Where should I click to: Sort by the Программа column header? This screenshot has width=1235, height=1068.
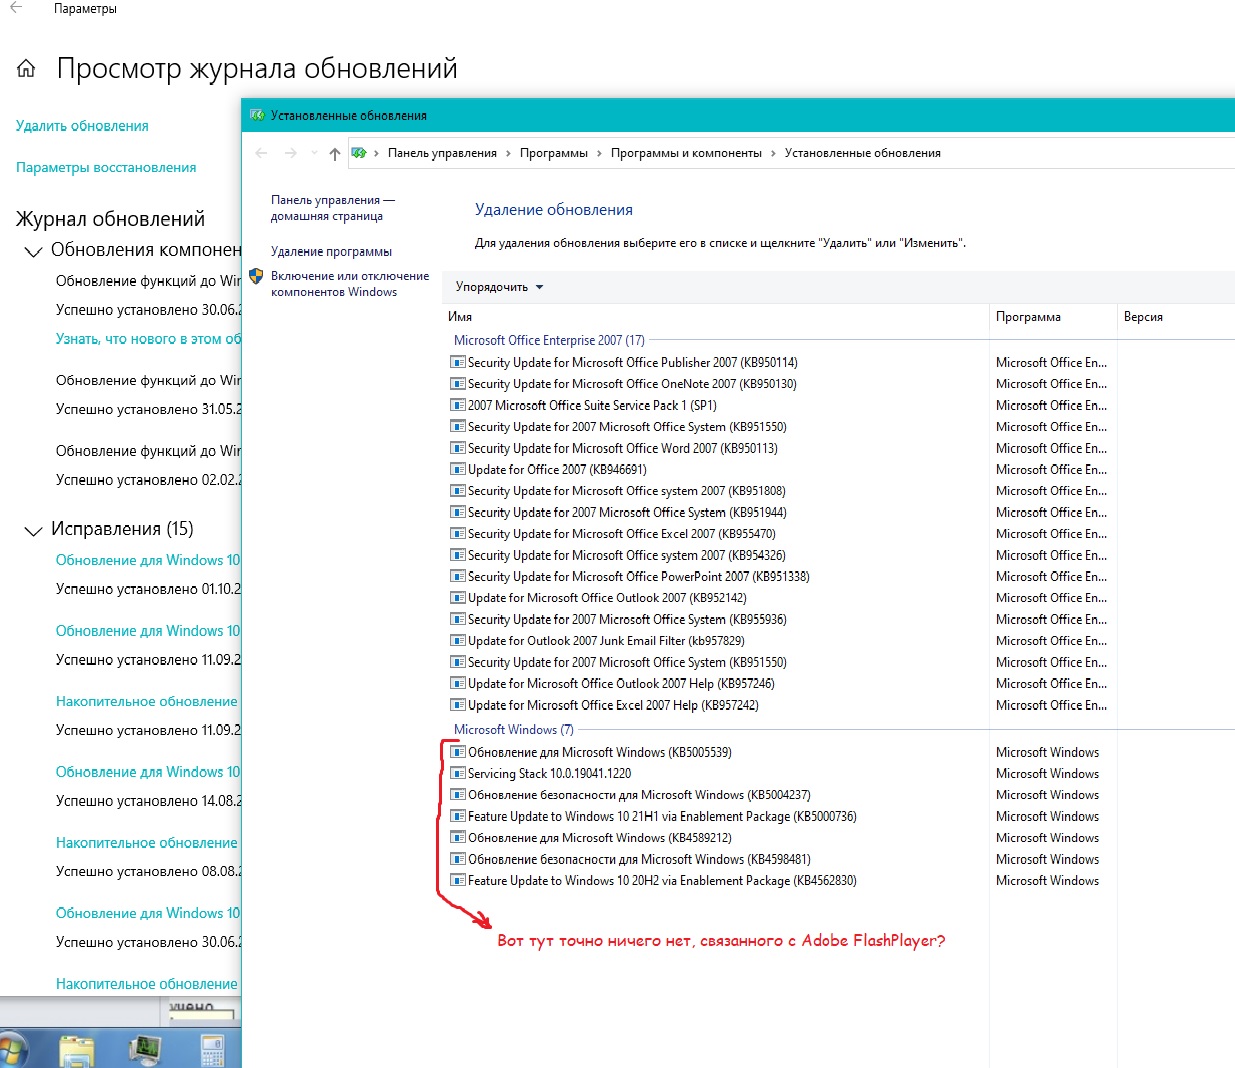coord(1052,316)
